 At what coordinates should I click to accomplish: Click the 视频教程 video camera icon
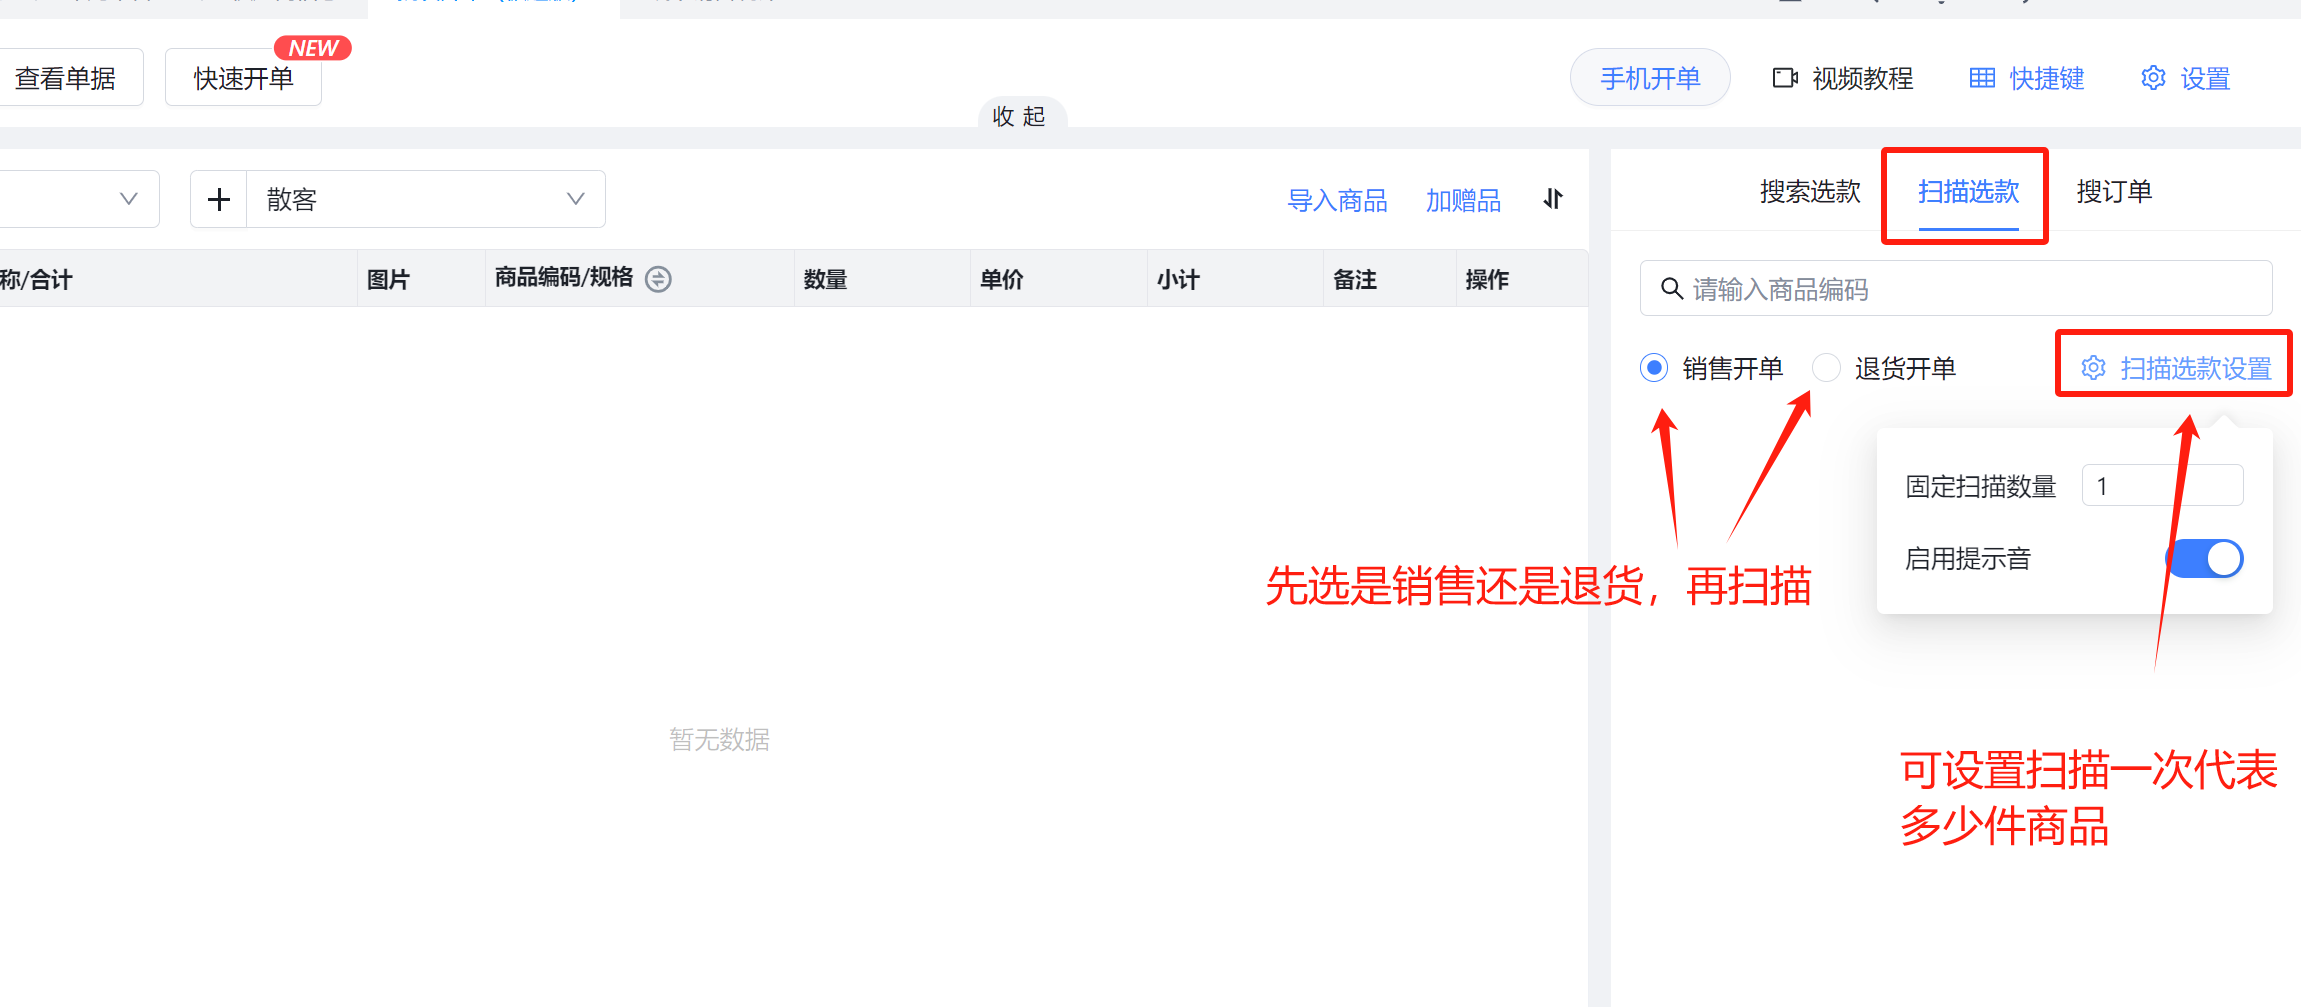click(1785, 78)
